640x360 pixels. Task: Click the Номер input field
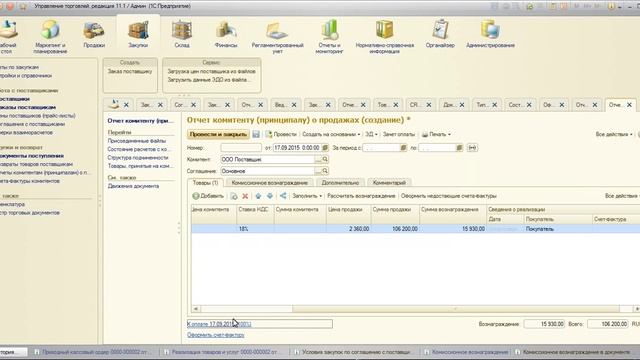[x=241, y=148]
